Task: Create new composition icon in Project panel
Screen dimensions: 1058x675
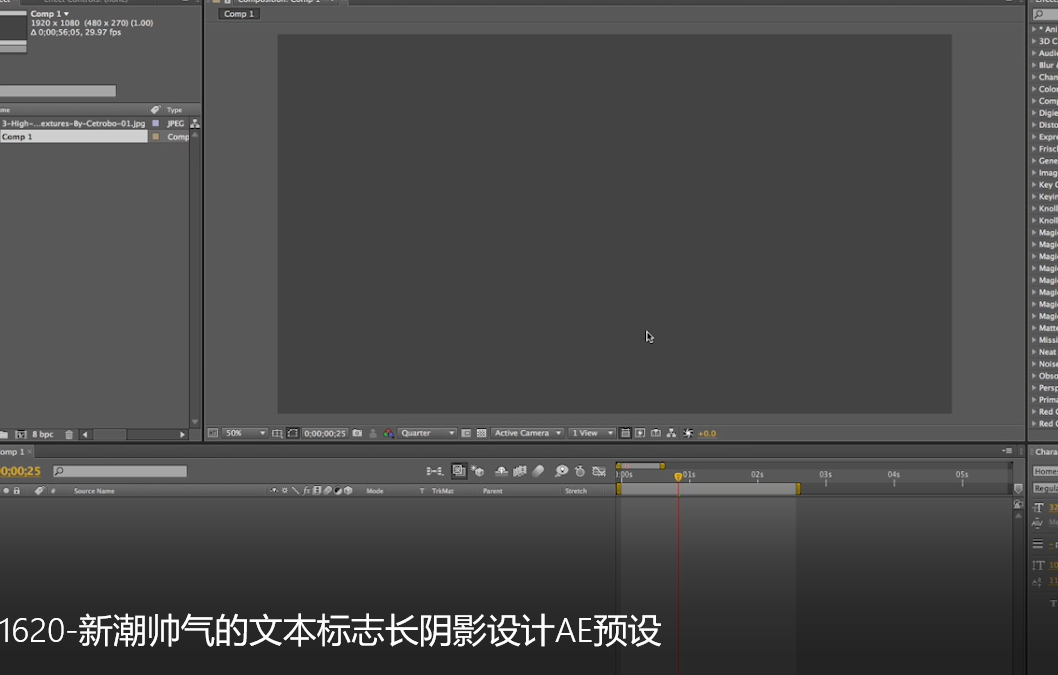Action: pos(21,435)
